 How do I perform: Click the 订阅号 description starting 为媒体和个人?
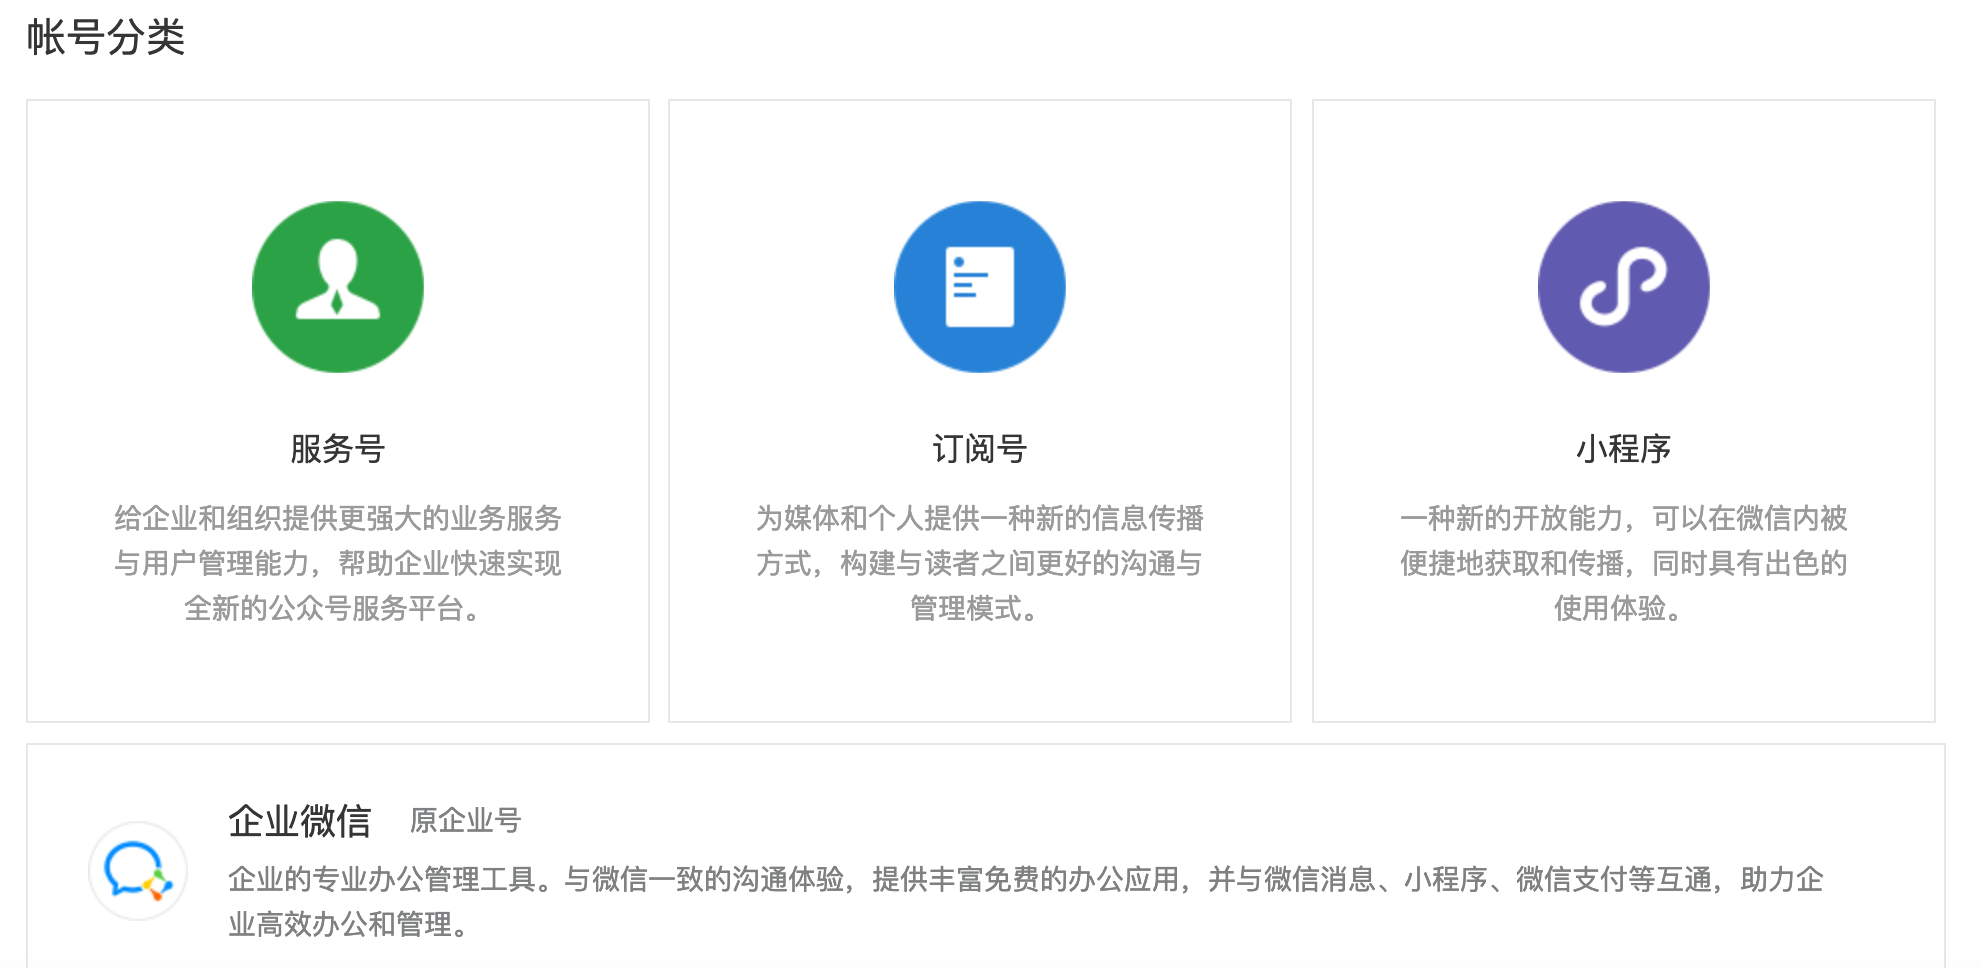pyautogui.click(x=980, y=563)
